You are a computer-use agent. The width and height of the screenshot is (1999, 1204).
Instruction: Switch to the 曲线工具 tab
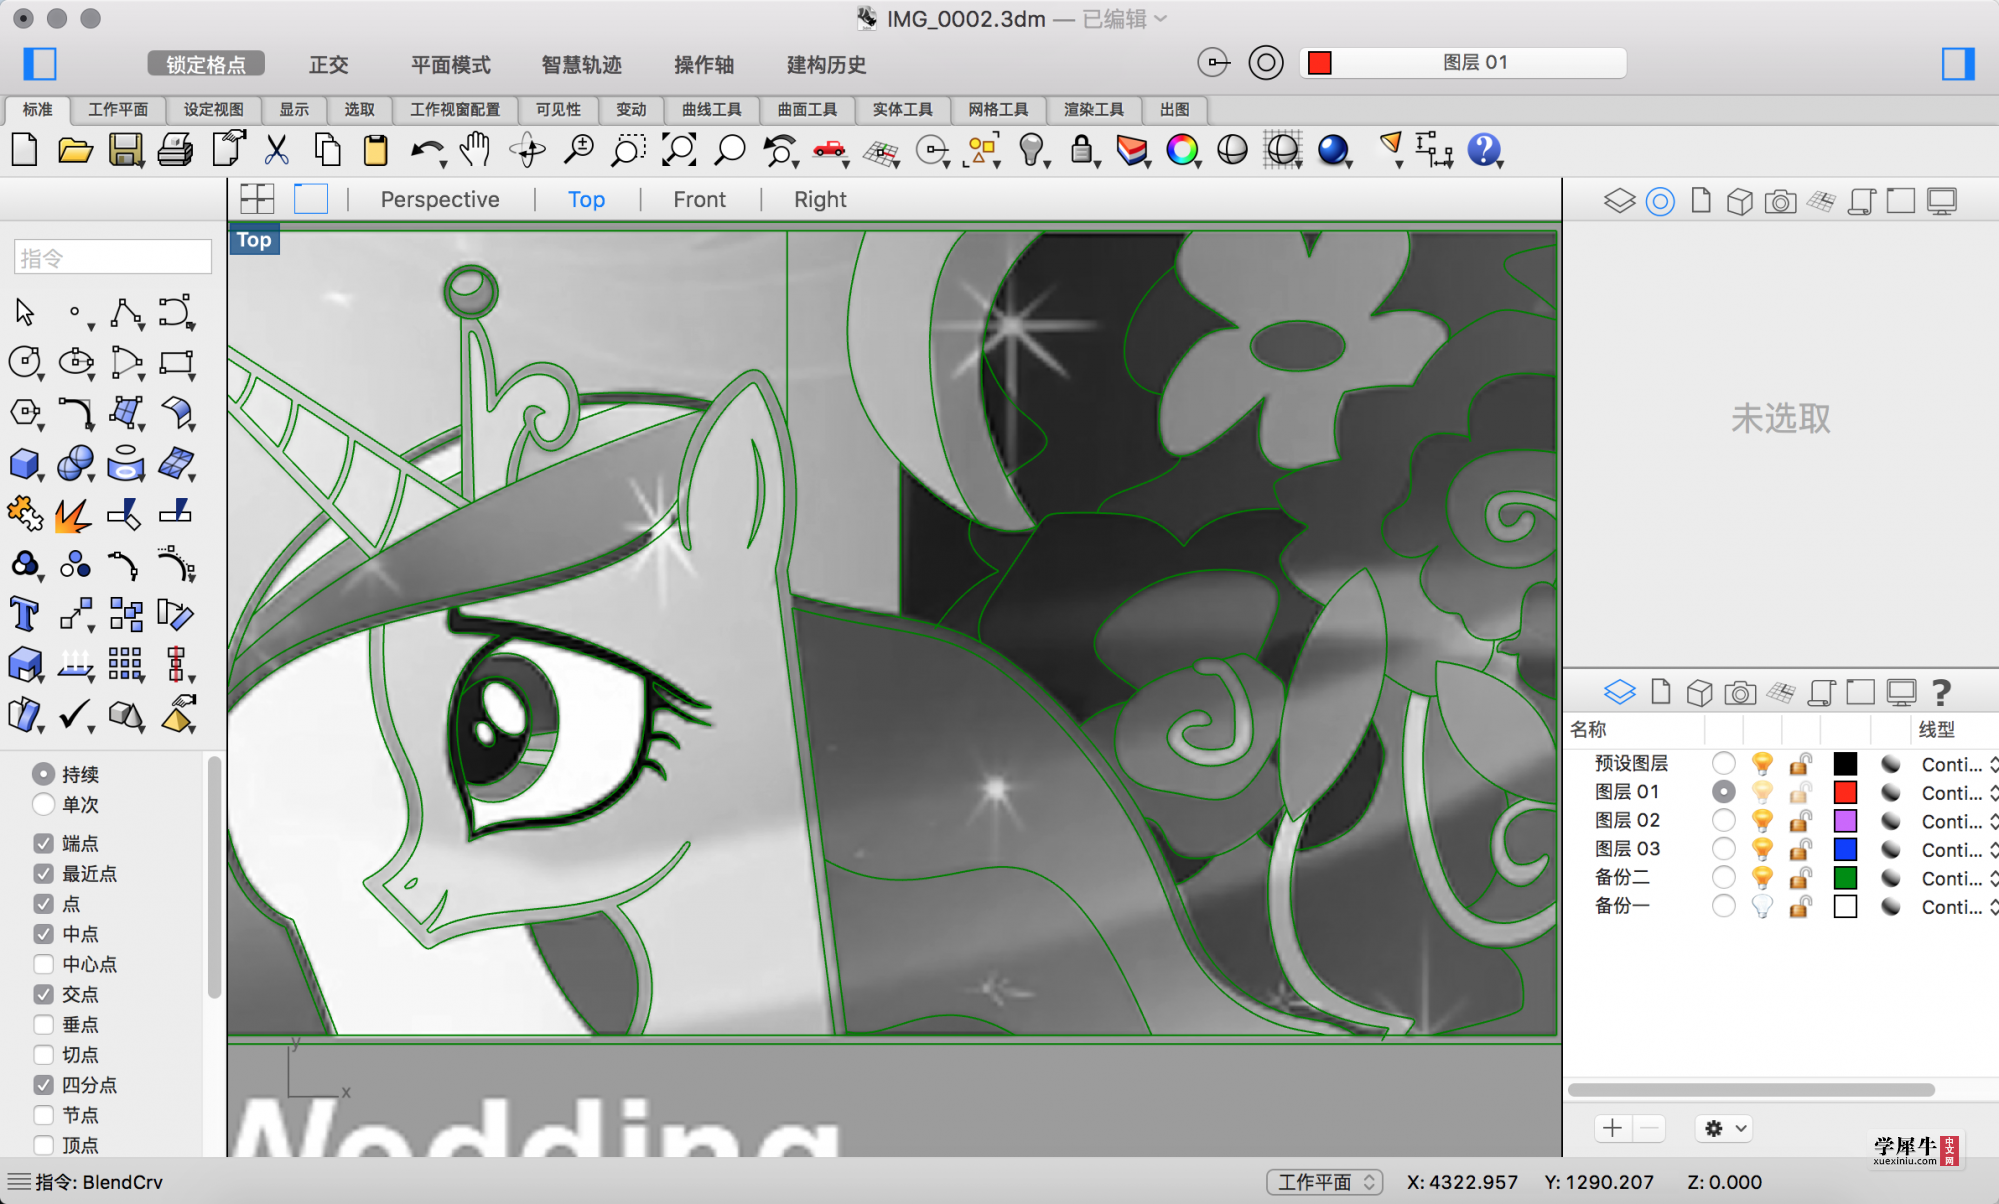(712, 109)
